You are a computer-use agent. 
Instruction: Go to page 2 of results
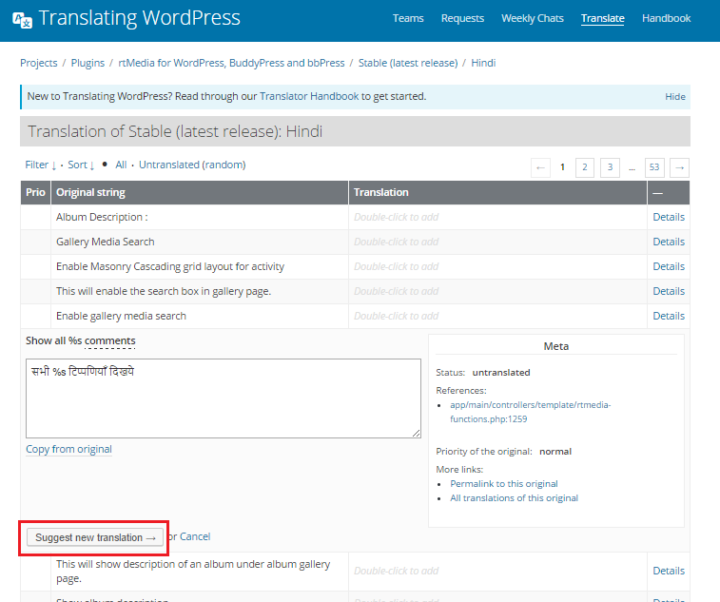585,167
